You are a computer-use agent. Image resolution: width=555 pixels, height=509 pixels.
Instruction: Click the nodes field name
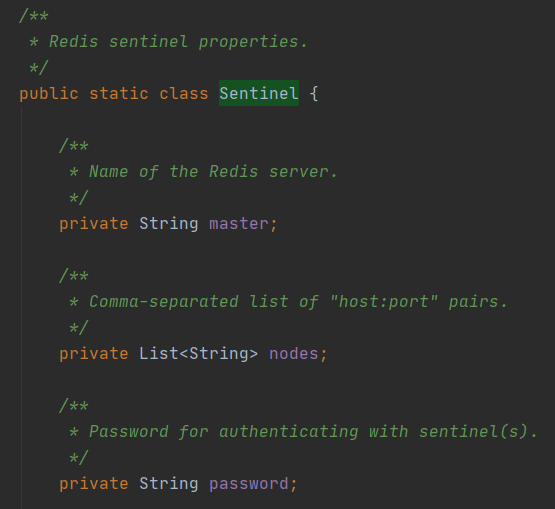point(294,354)
